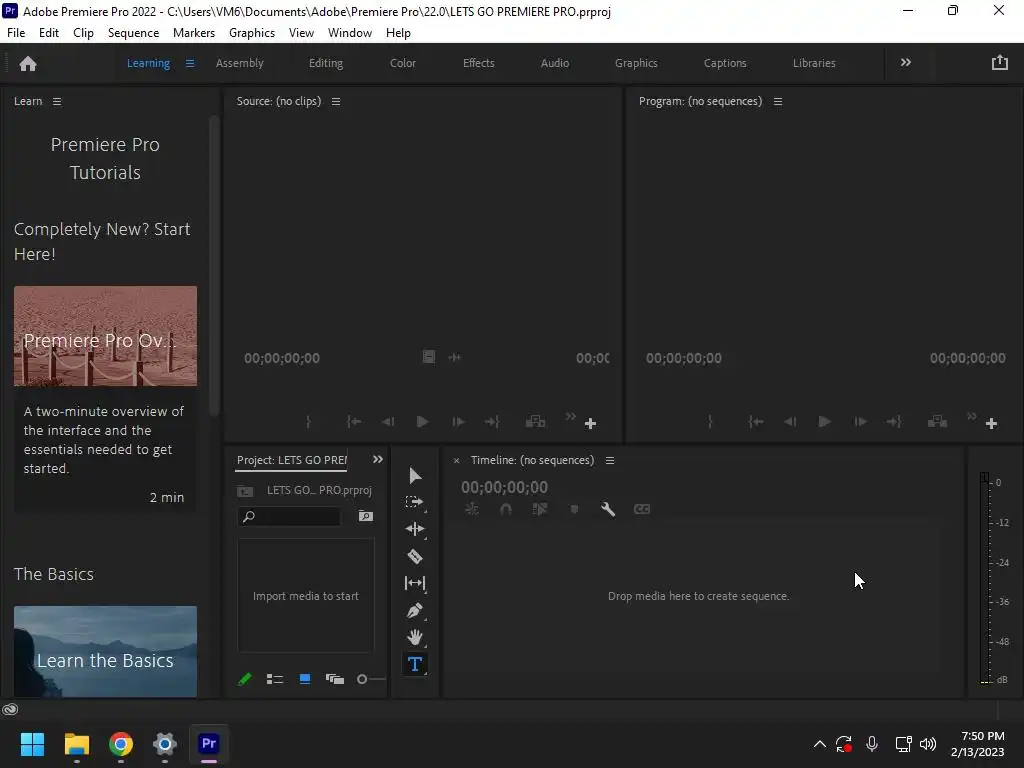Open Creative Cloud status icon
This screenshot has height=768, width=1024.
(x=10, y=709)
